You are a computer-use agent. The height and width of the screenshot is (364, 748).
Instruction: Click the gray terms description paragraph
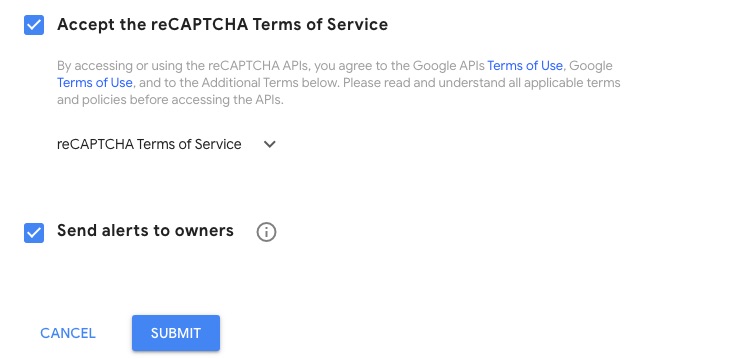click(x=339, y=83)
